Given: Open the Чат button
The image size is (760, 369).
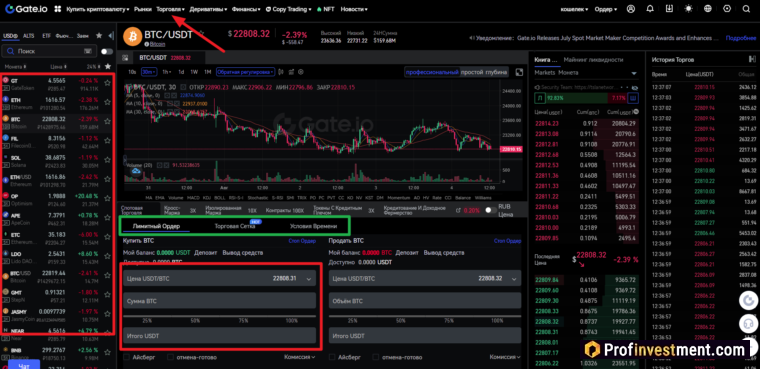Looking at the screenshot, I should [23, 366].
